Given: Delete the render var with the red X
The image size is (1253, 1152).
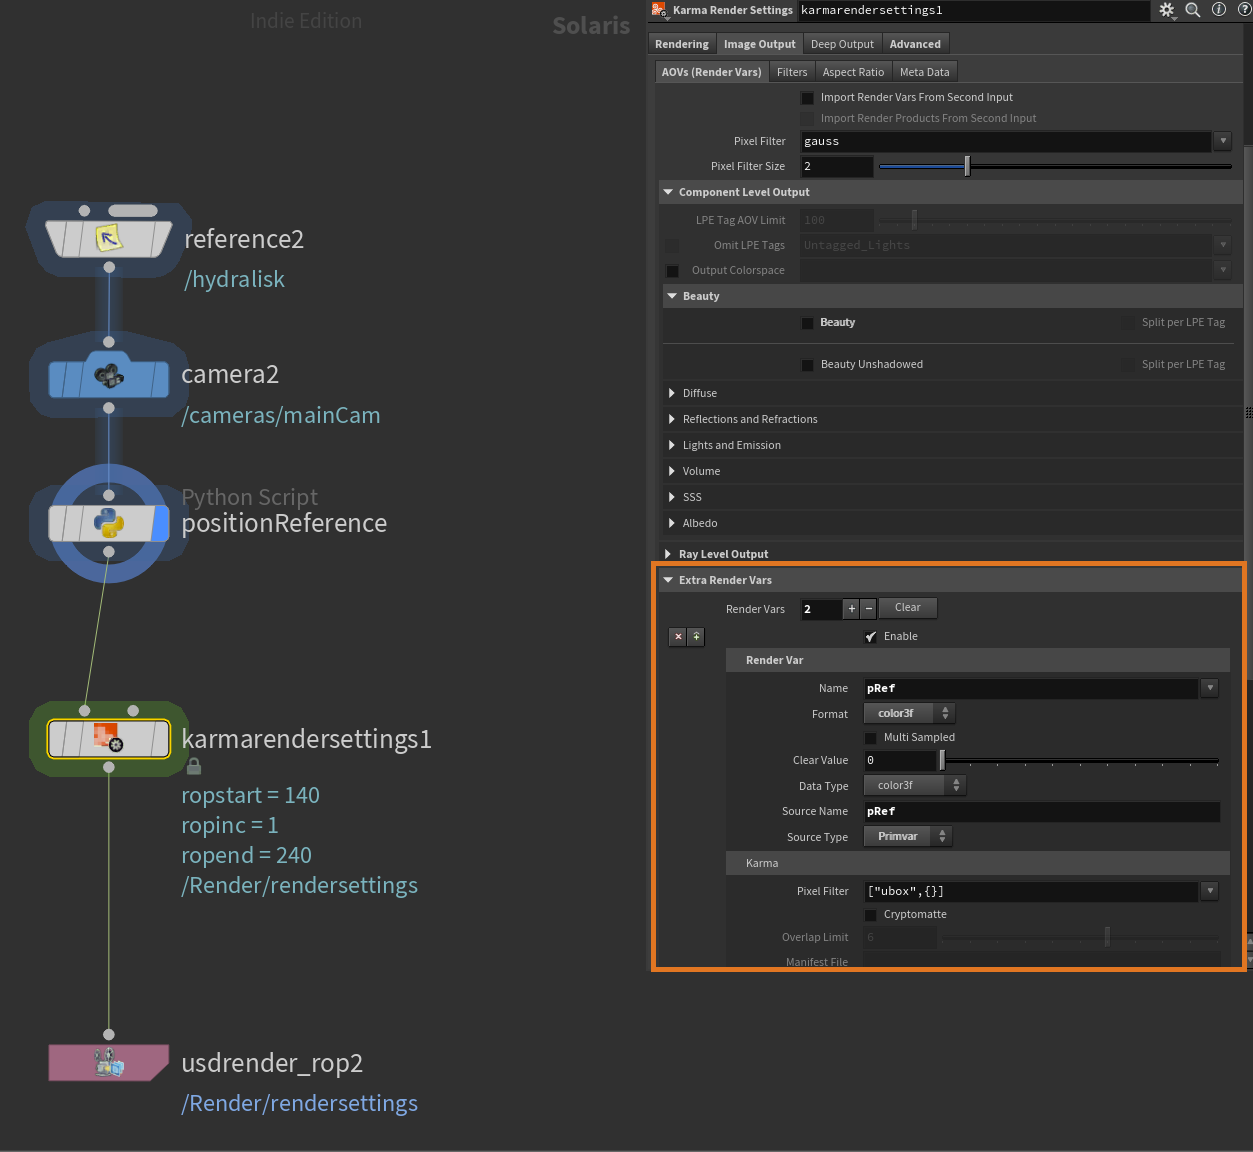Looking at the screenshot, I should click(677, 636).
